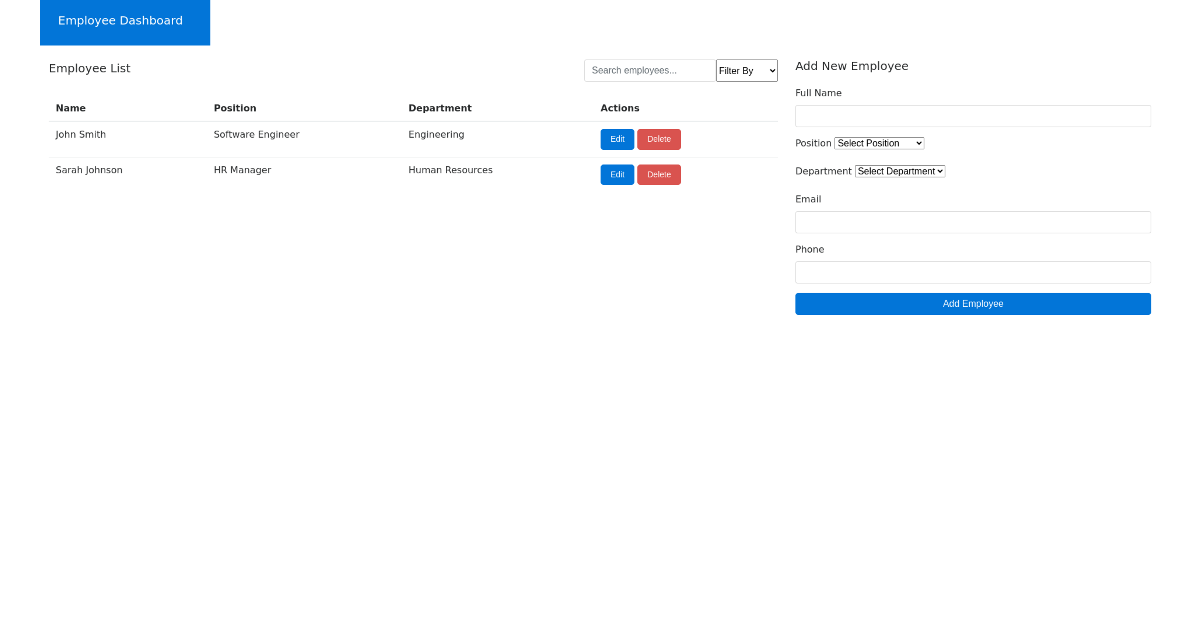Open the Select Department dropdown
Viewport: 1200px width, 630px height.
(x=899, y=171)
